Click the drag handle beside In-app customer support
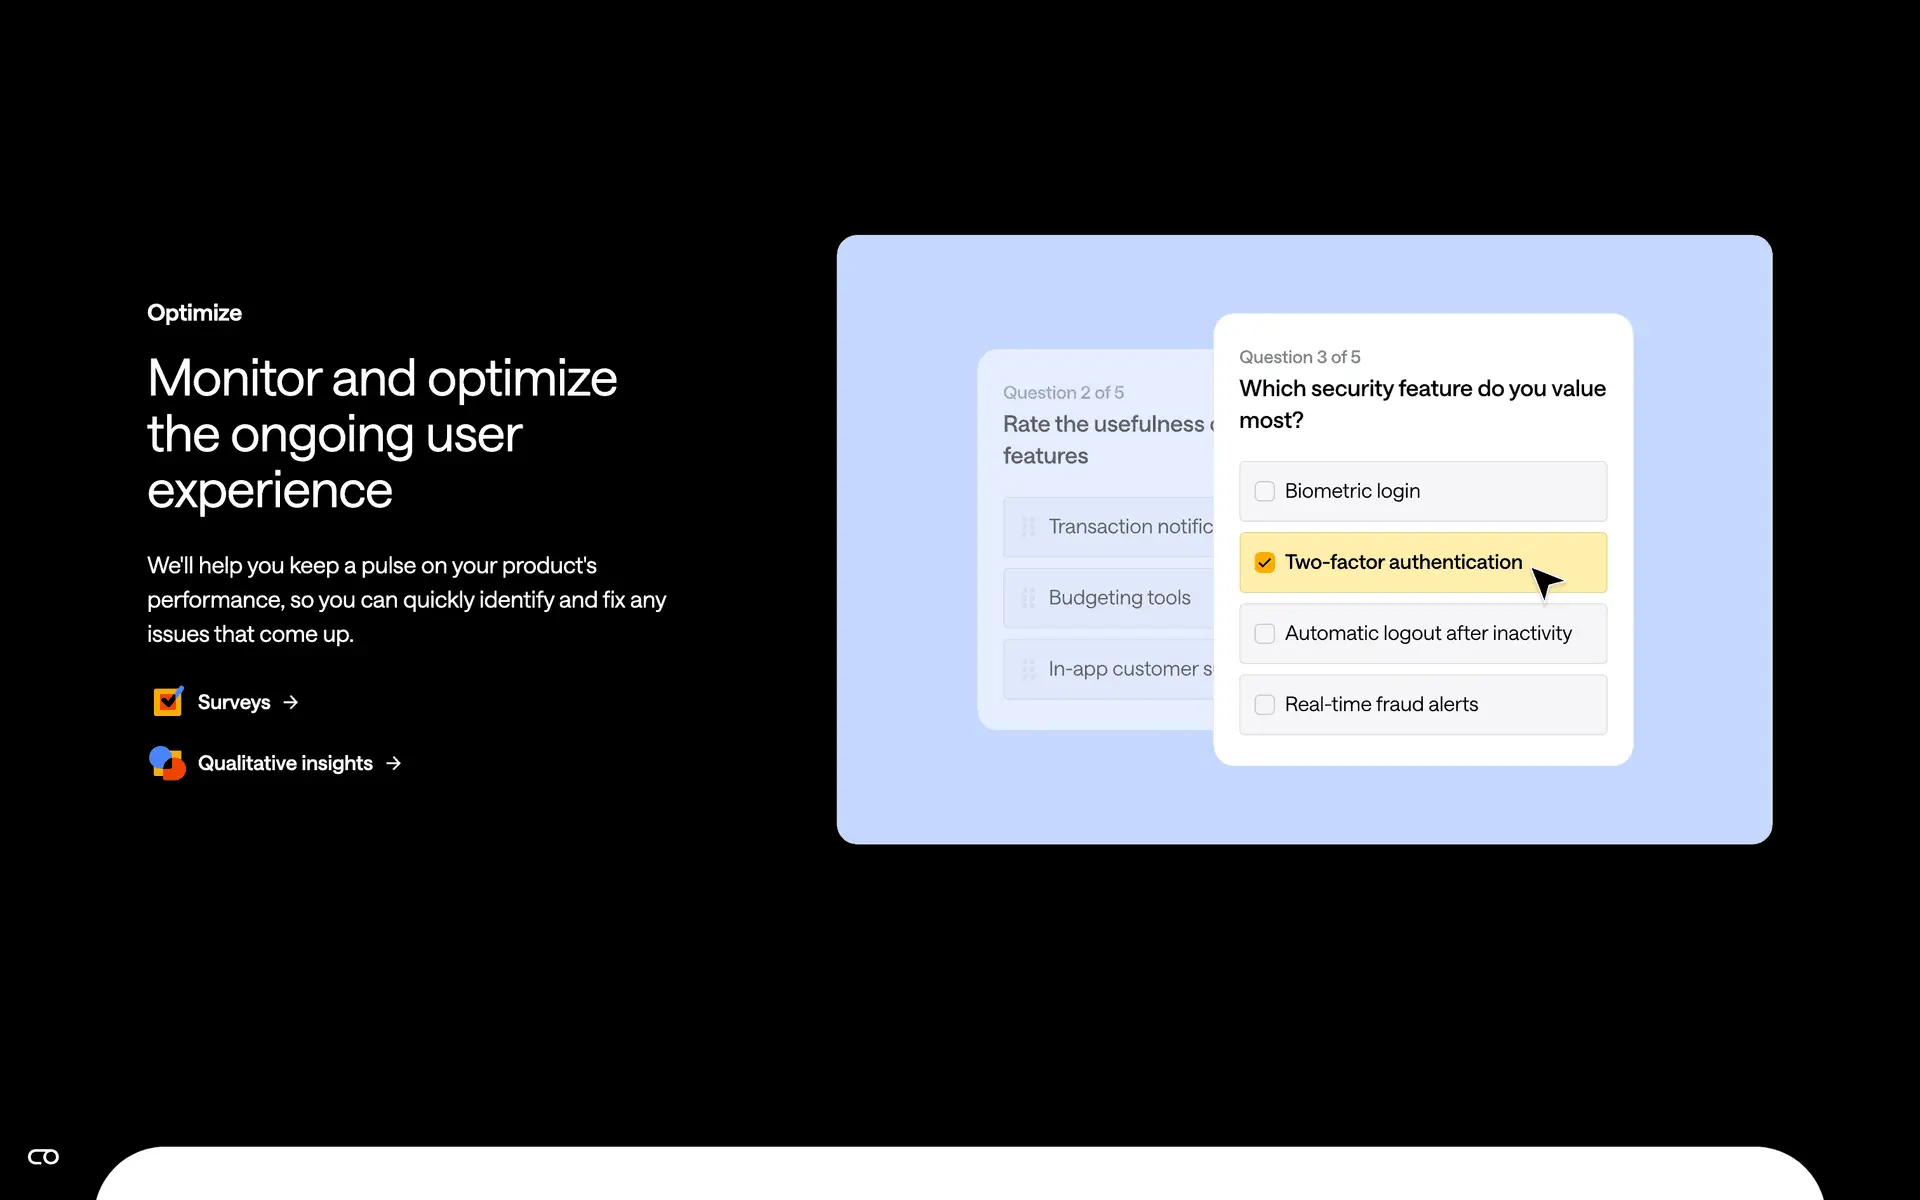Viewport: 1920px width, 1200px height. coord(1028,669)
